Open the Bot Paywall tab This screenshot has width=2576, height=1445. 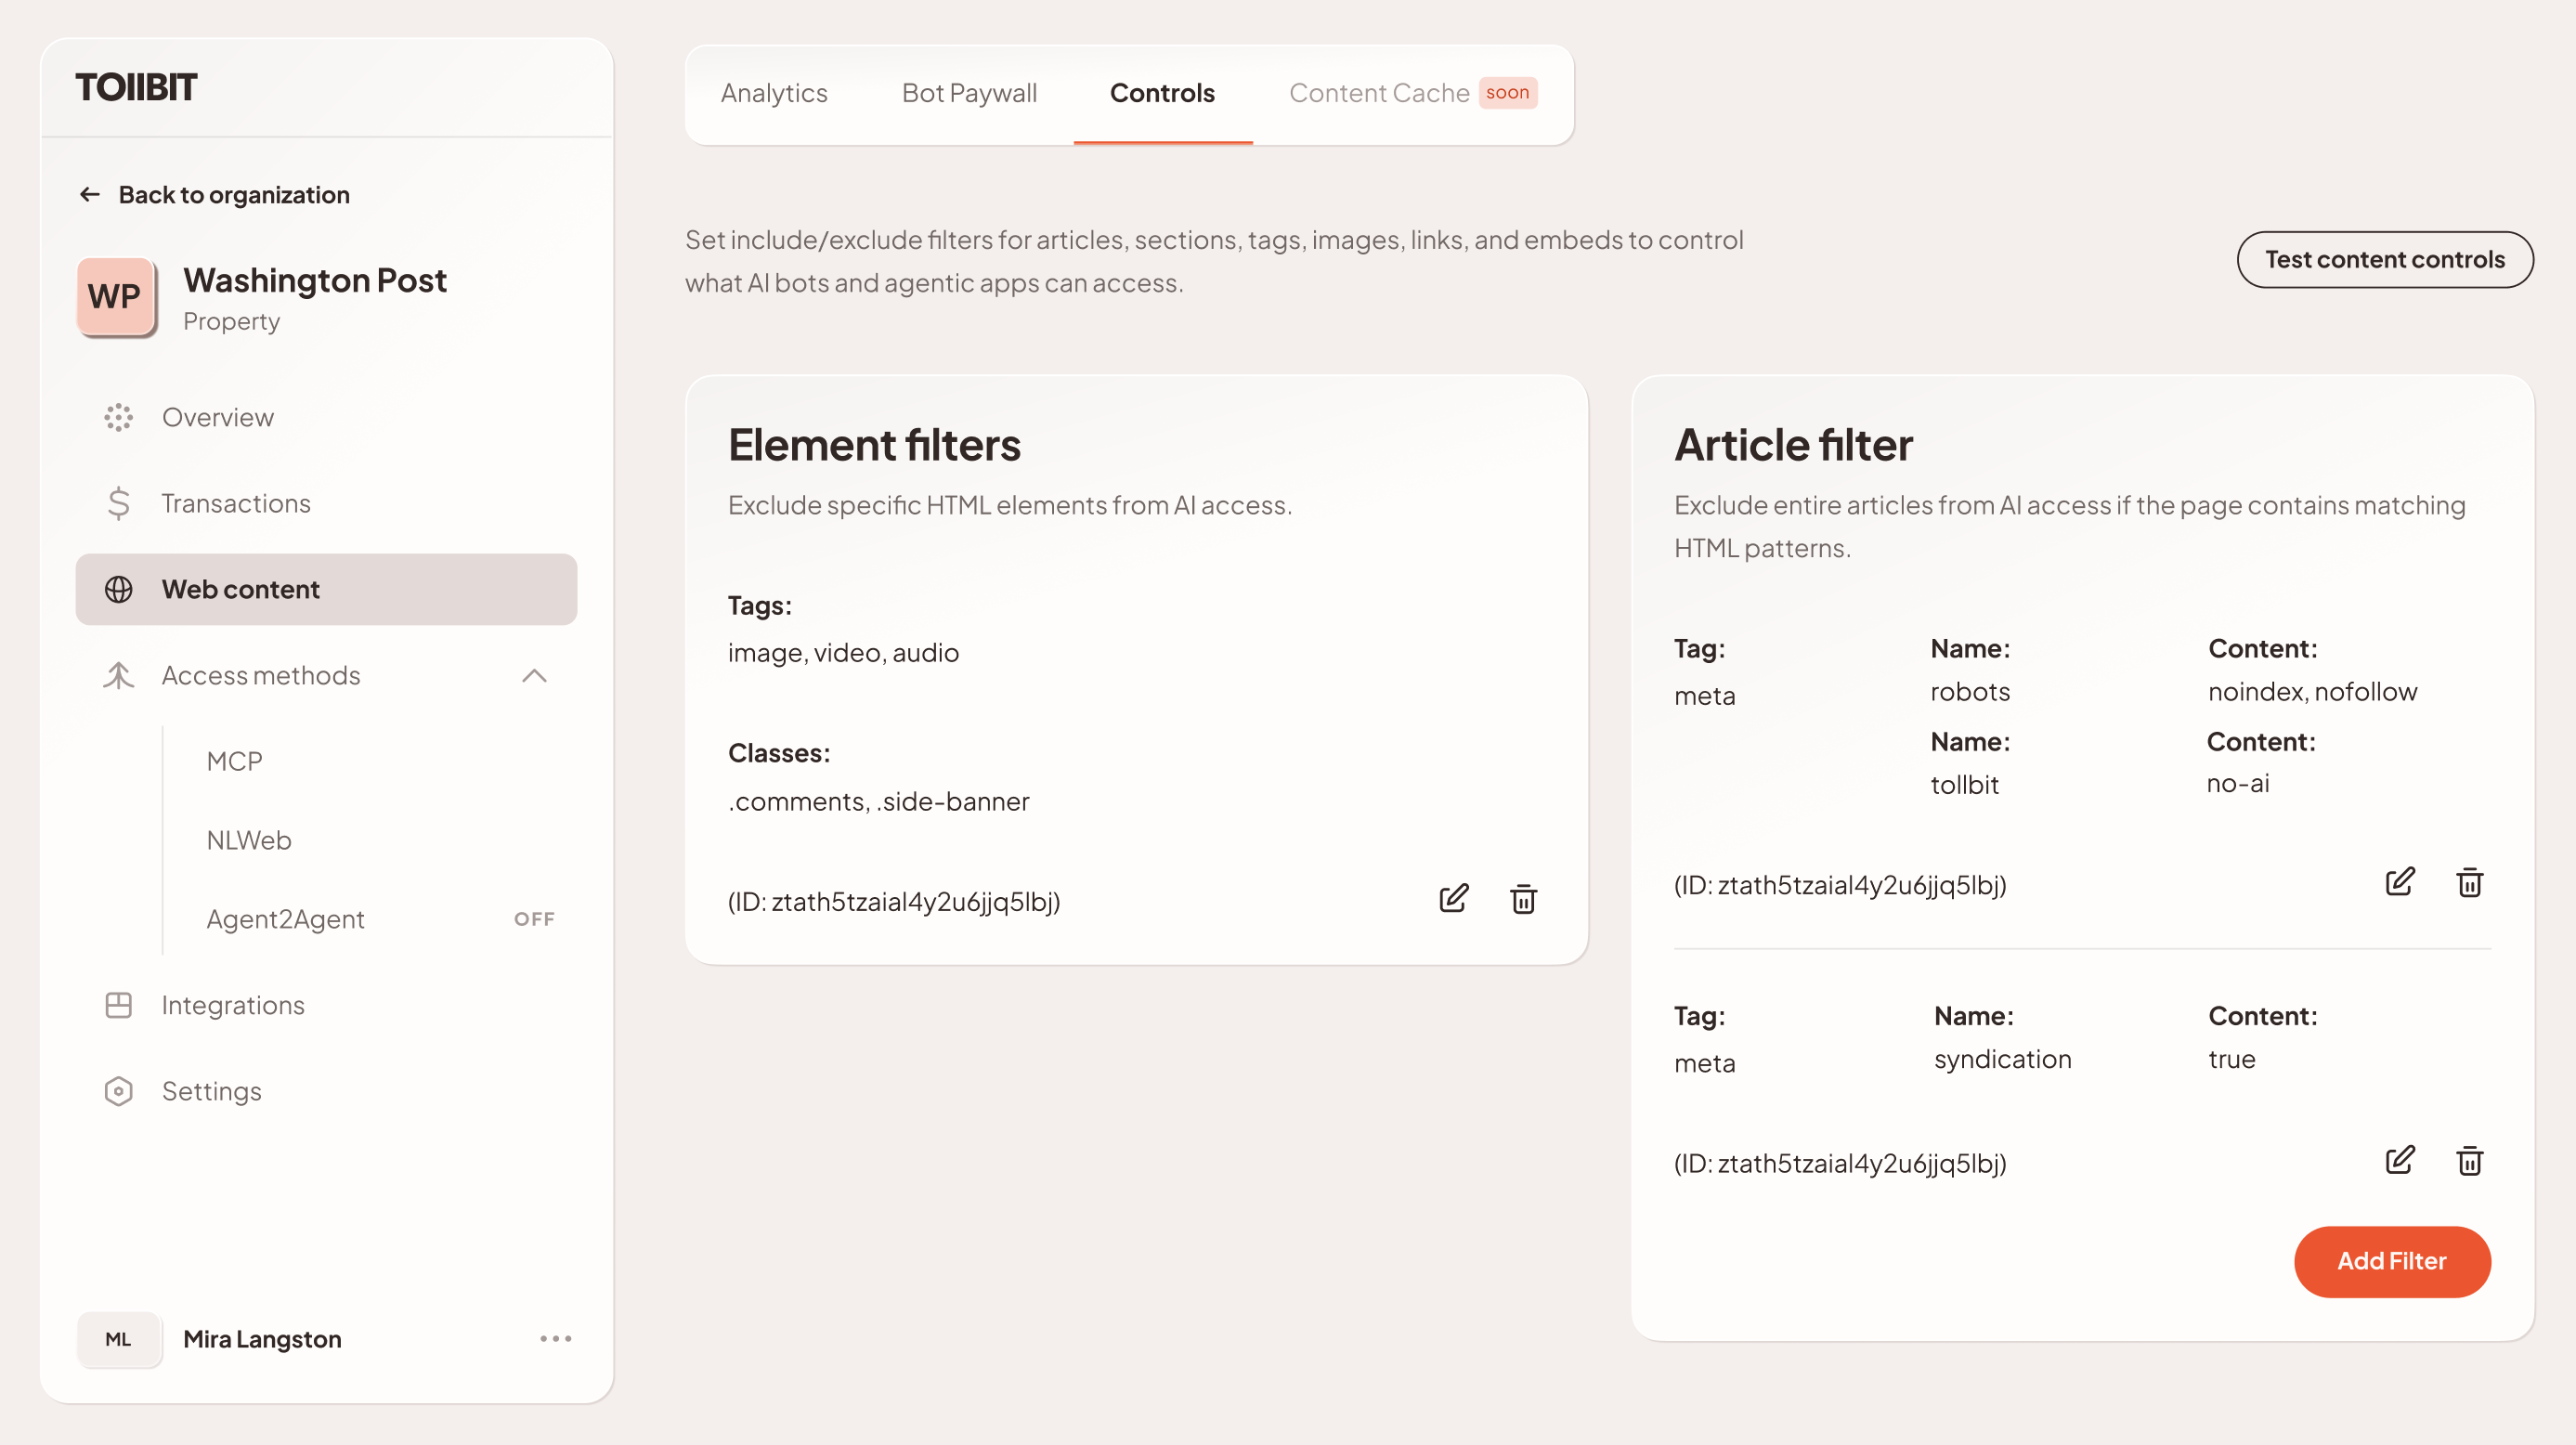point(968,93)
